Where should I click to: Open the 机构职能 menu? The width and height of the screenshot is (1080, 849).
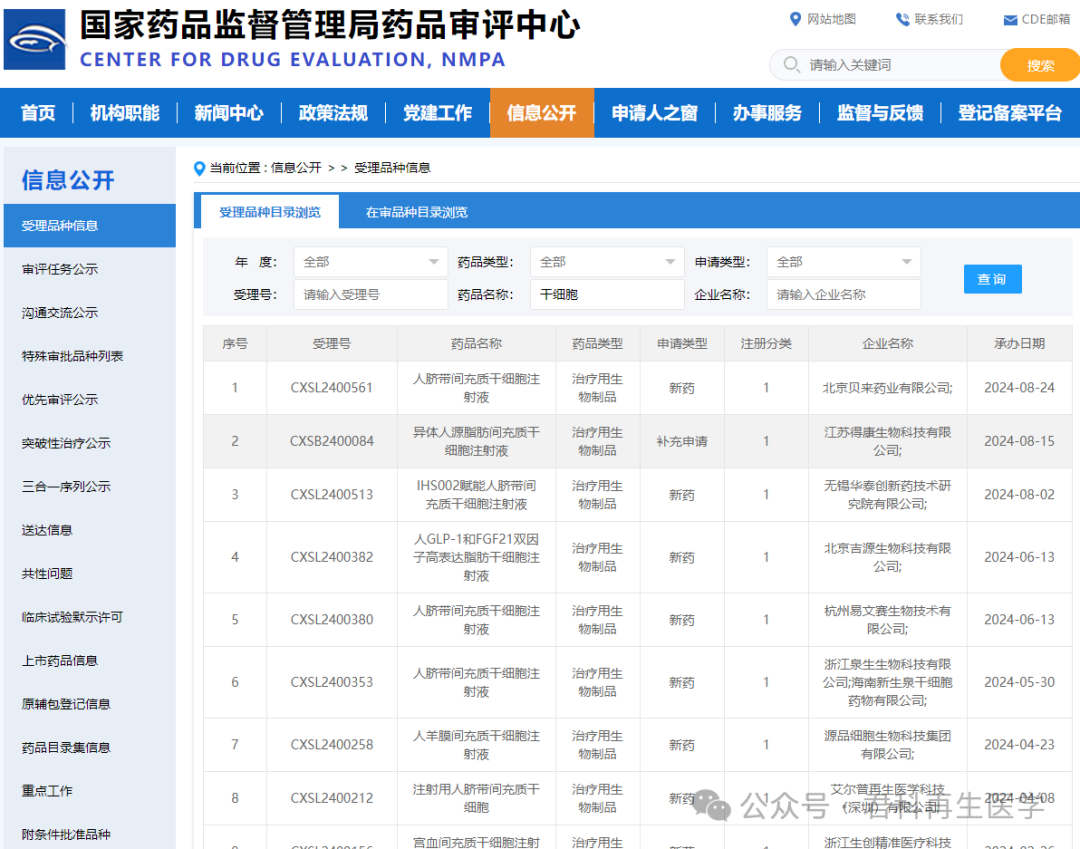[125, 113]
